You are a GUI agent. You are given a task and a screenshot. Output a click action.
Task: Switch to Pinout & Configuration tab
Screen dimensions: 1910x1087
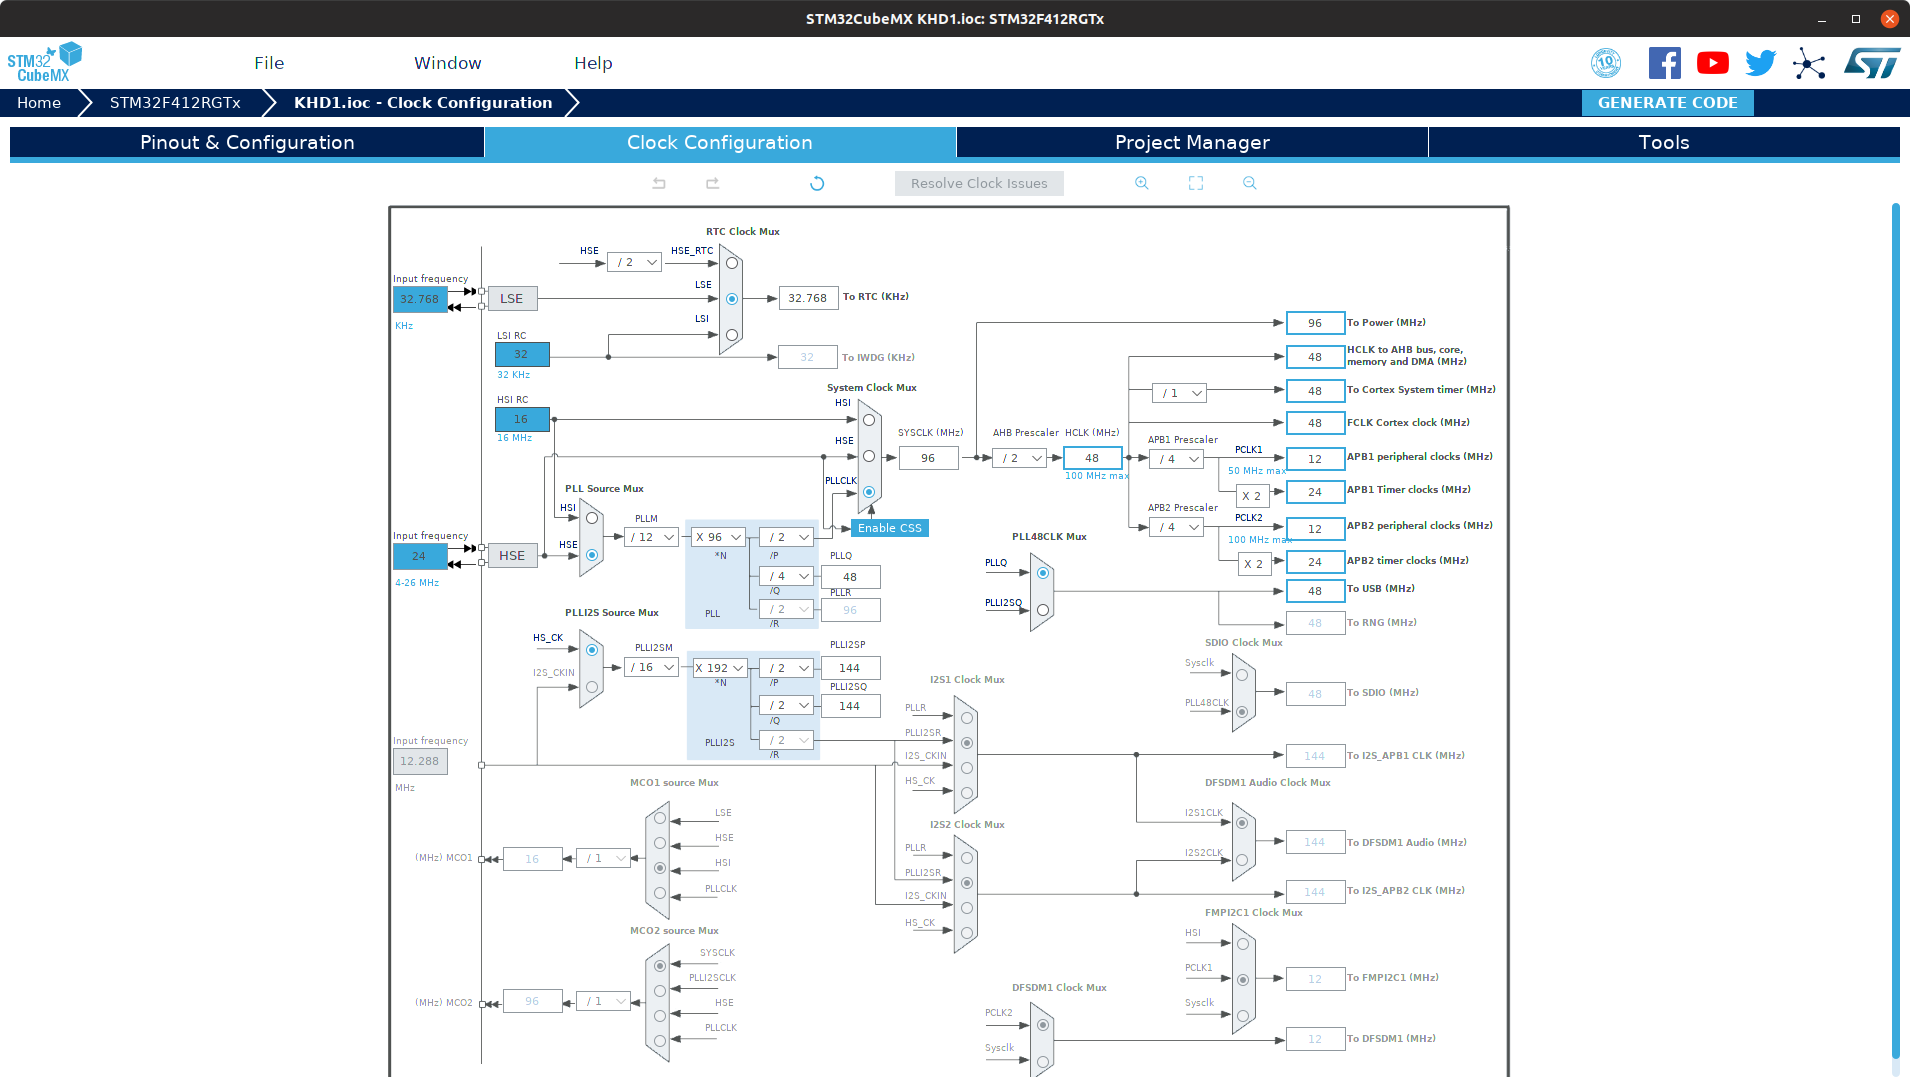click(247, 142)
